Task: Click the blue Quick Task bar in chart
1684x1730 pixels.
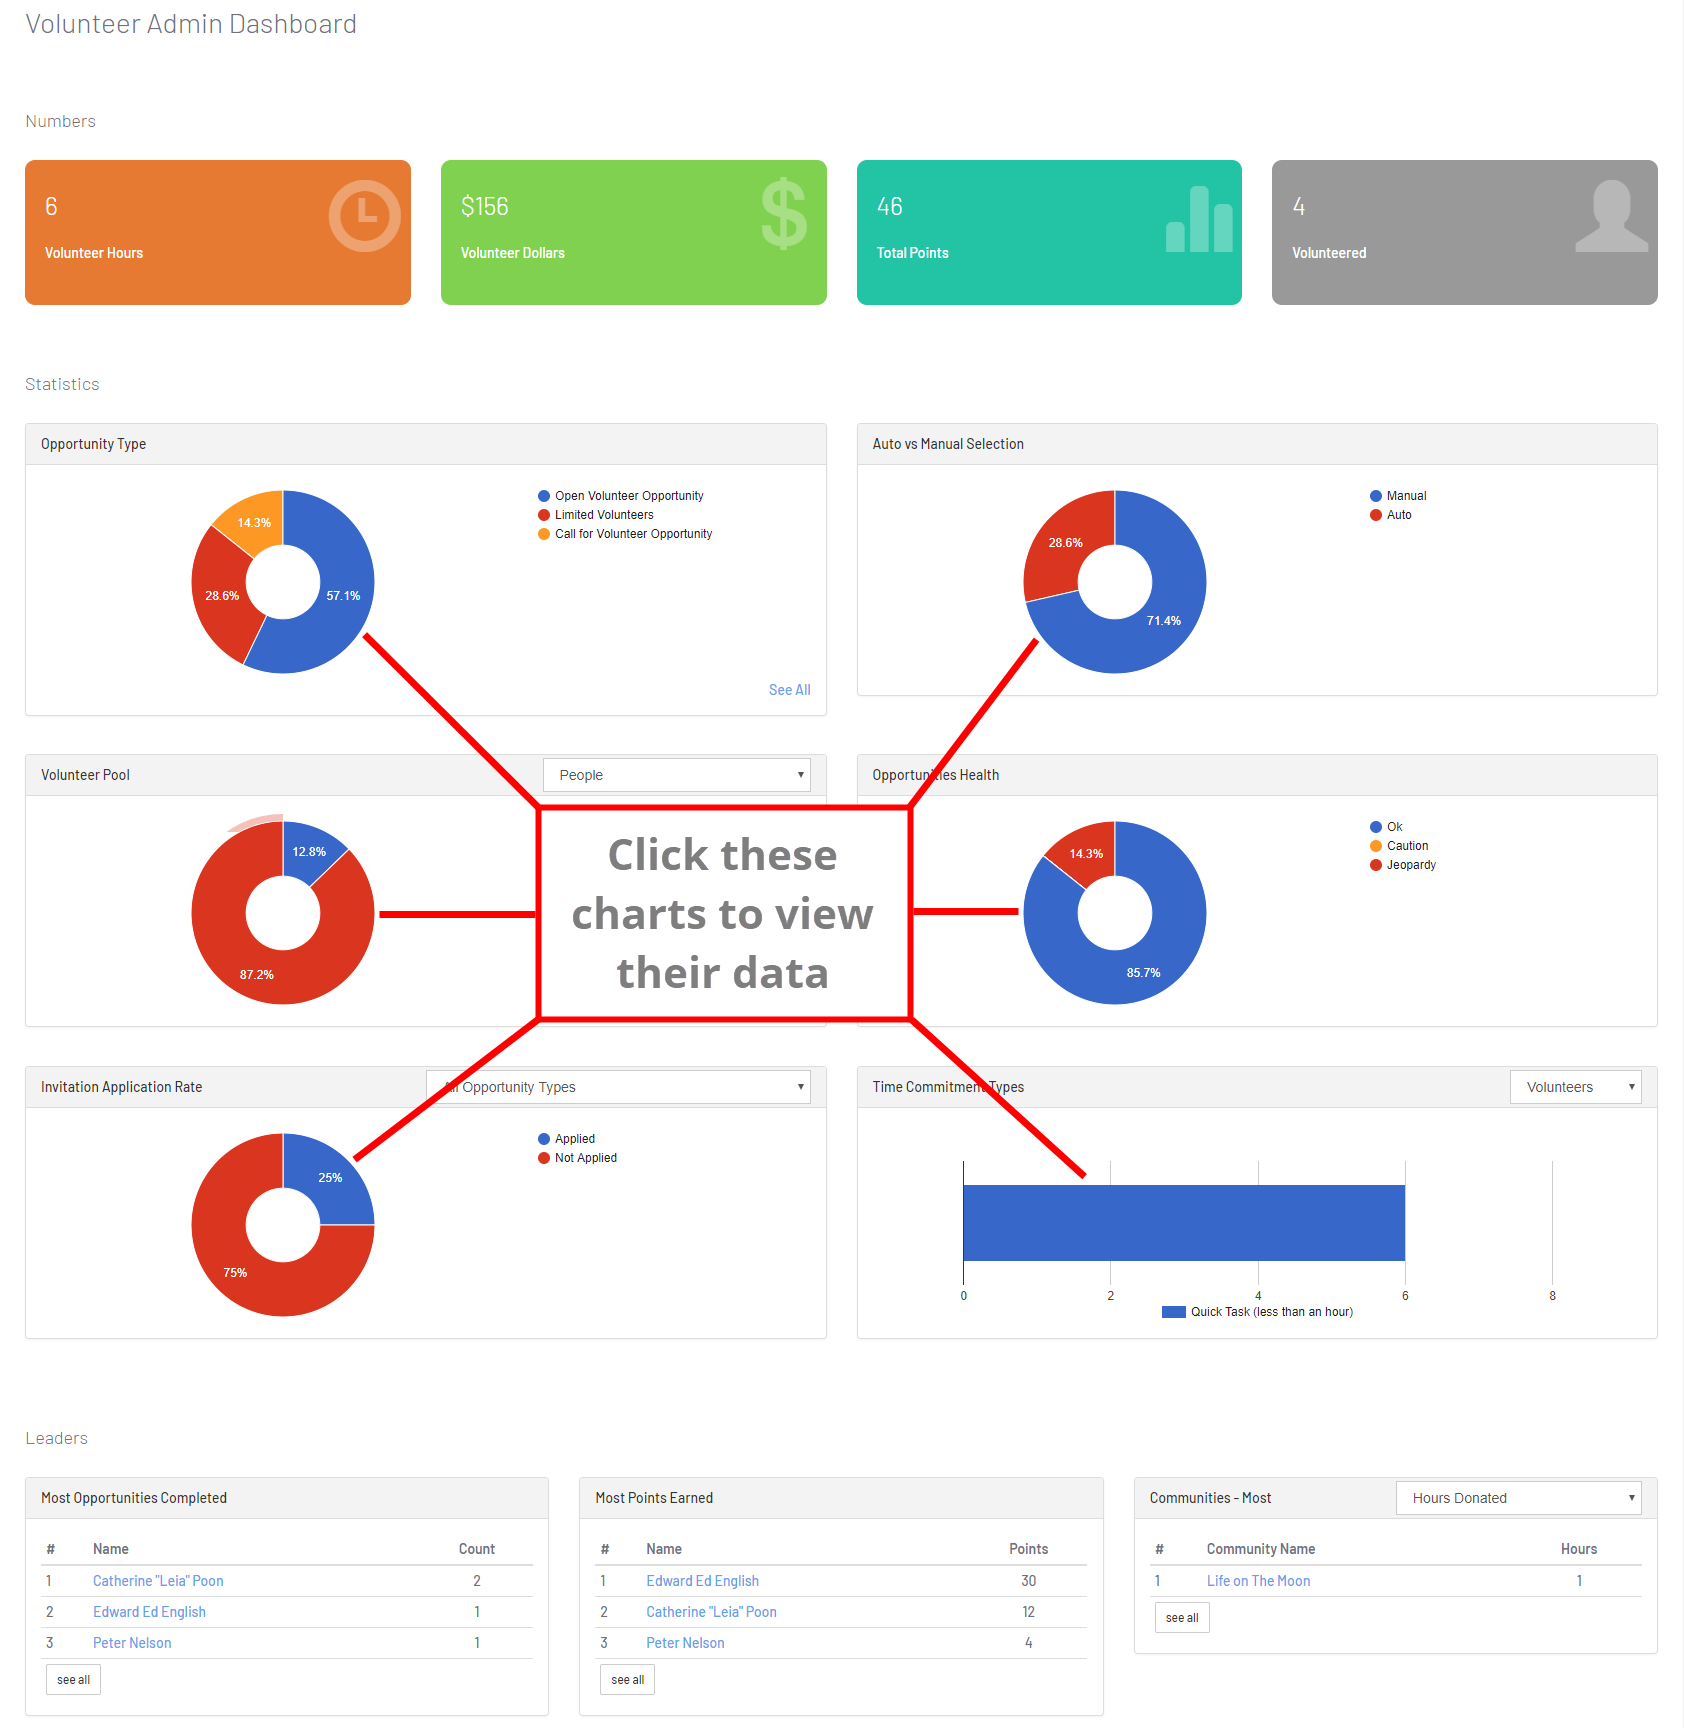Action: [1183, 1223]
